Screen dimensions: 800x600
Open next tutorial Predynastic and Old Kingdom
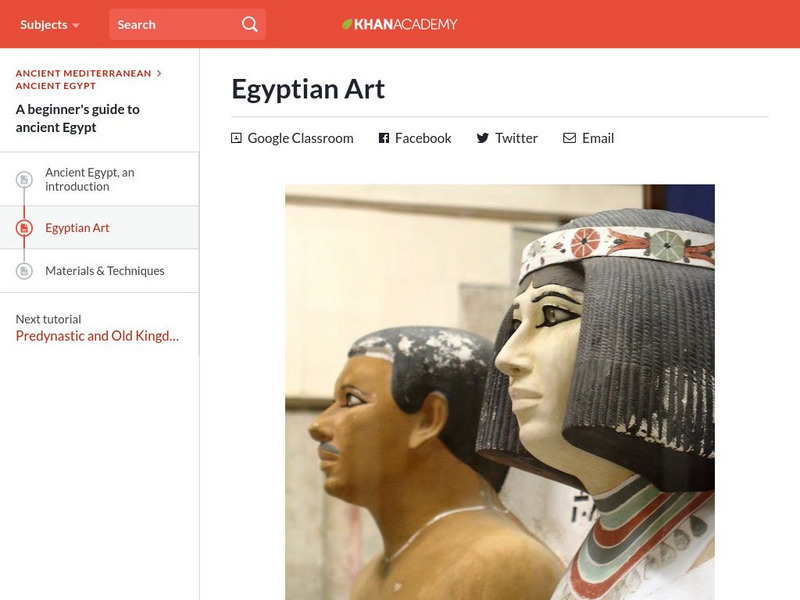tap(97, 336)
